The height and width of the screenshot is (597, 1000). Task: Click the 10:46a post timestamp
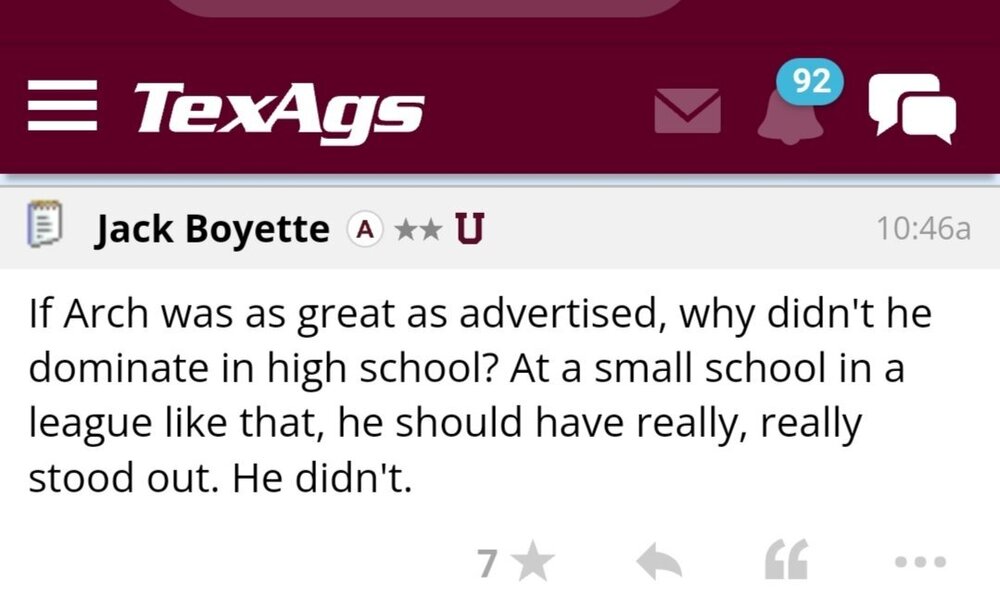tap(922, 229)
